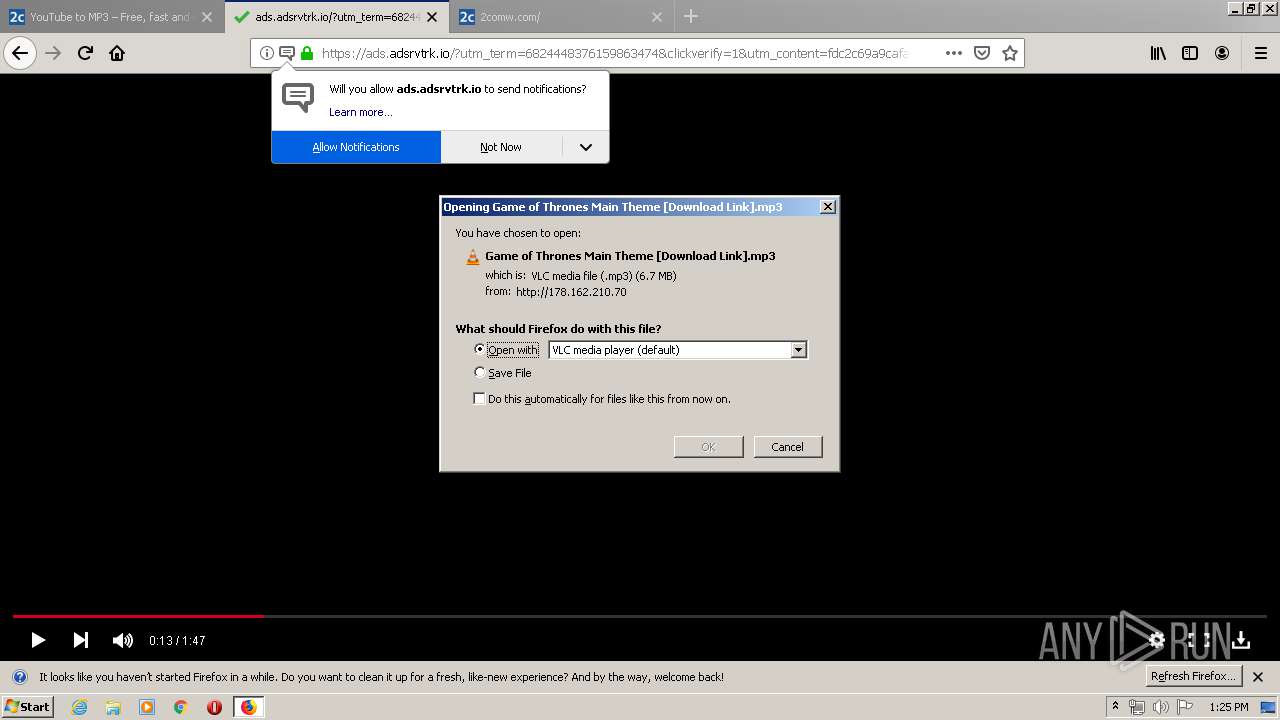The width and height of the screenshot is (1280, 720).
Task: Download the video with the arrow icon
Action: click(x=1240, y=640)
